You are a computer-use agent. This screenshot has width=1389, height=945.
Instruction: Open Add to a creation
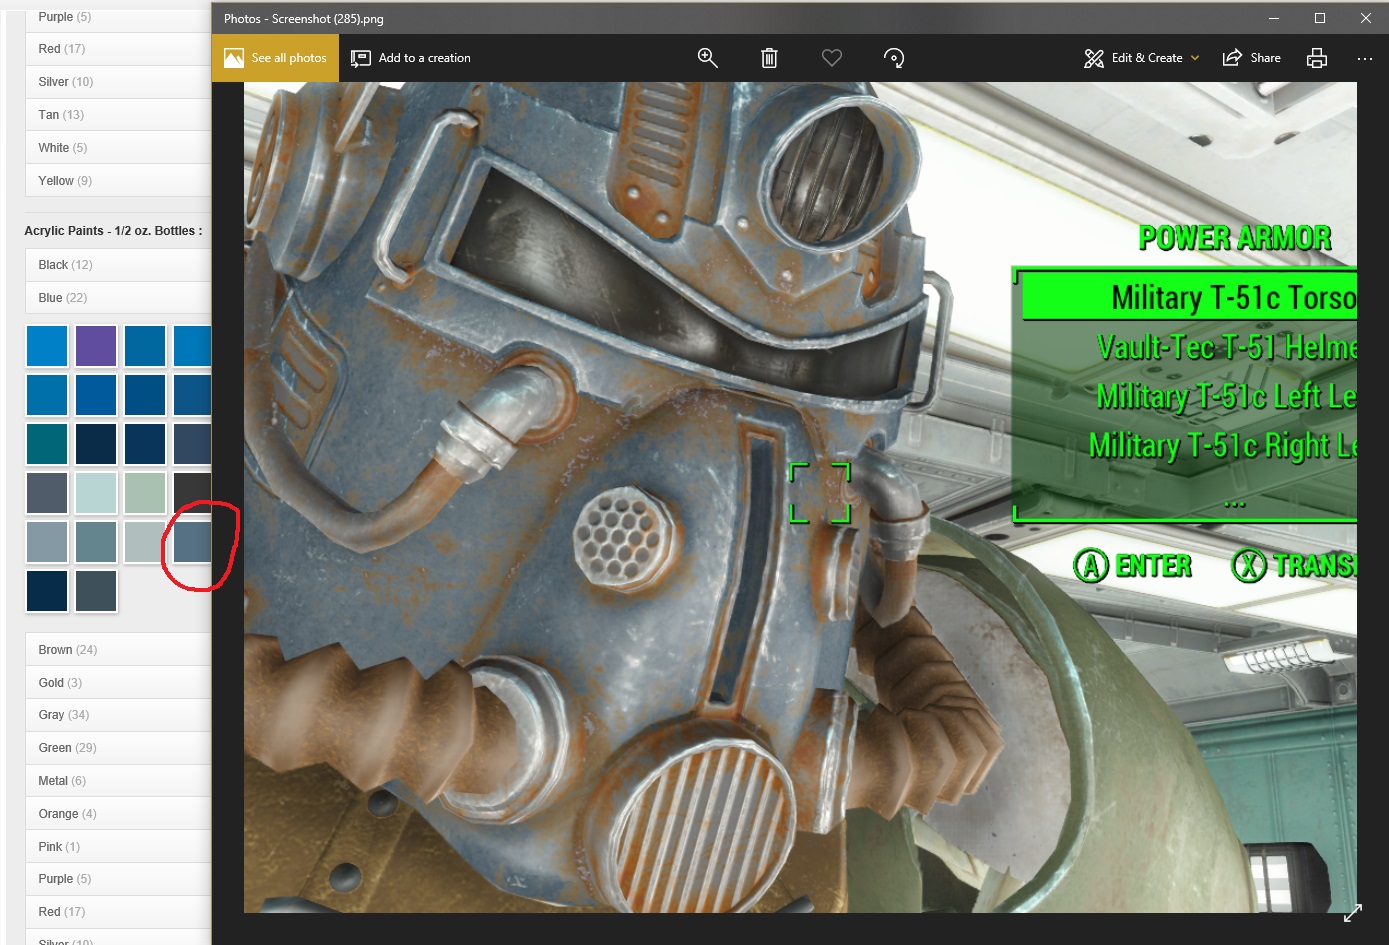point(411,58)
